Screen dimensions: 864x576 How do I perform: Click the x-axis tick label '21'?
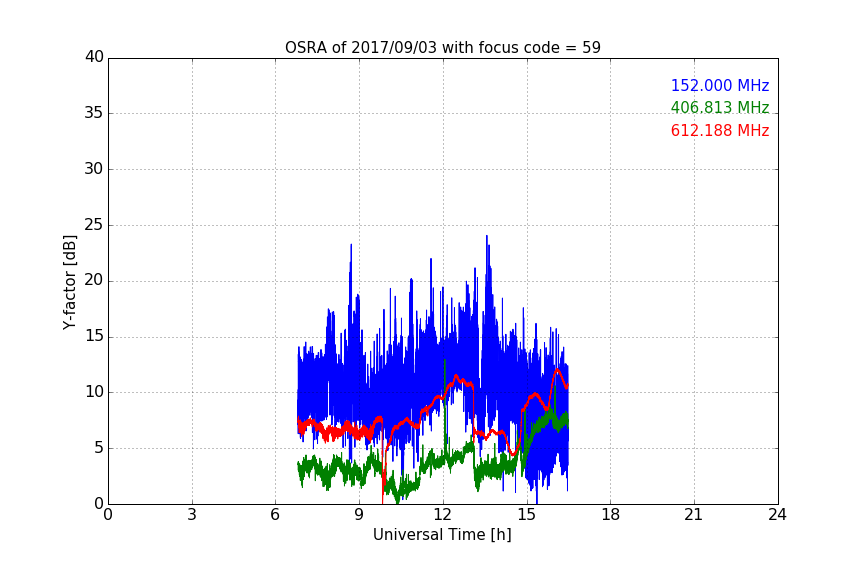click(694, 515)
